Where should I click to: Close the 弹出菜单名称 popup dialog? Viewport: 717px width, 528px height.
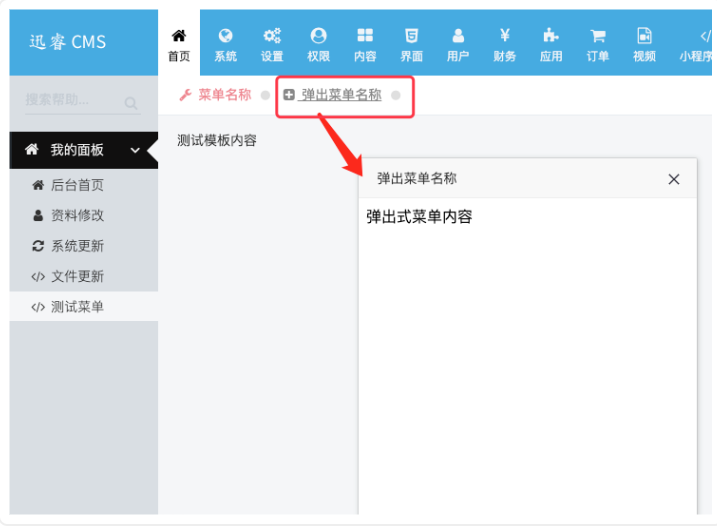tap(674, 179)
